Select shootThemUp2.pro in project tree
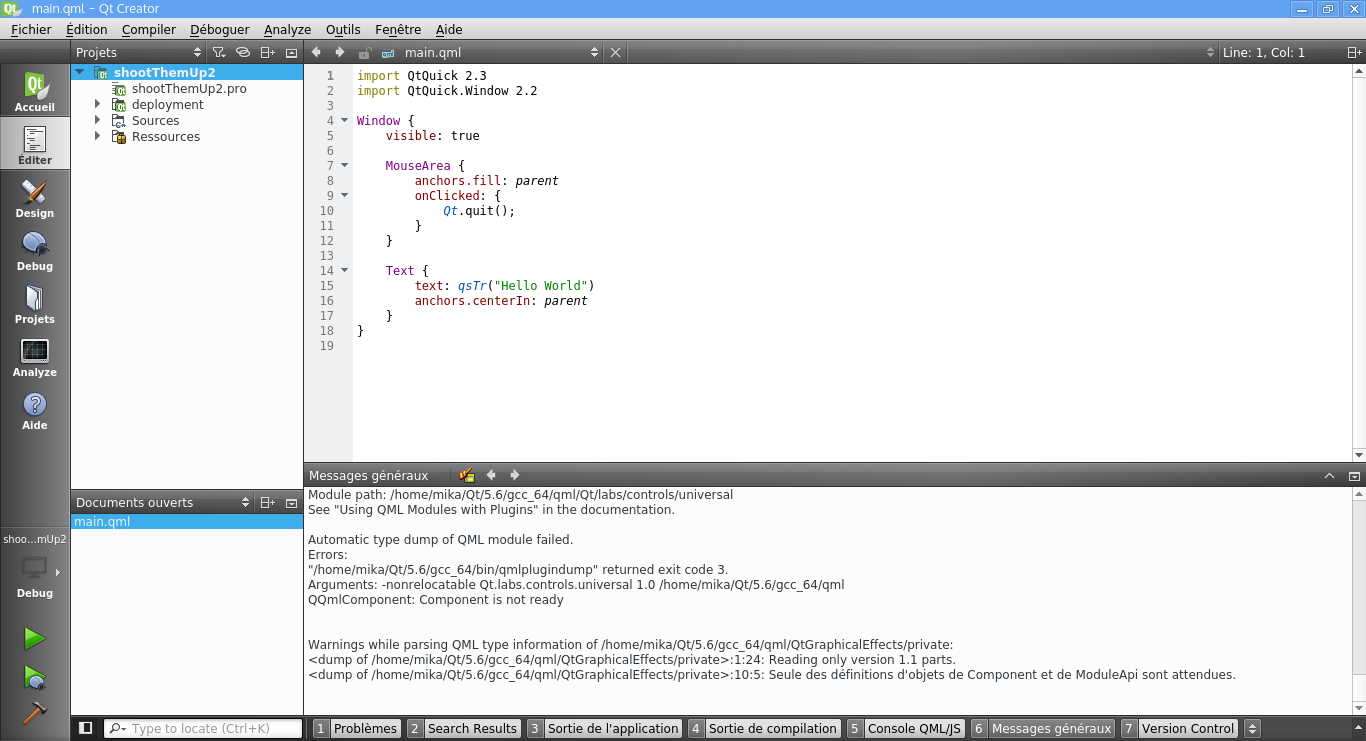 (189, 89)
